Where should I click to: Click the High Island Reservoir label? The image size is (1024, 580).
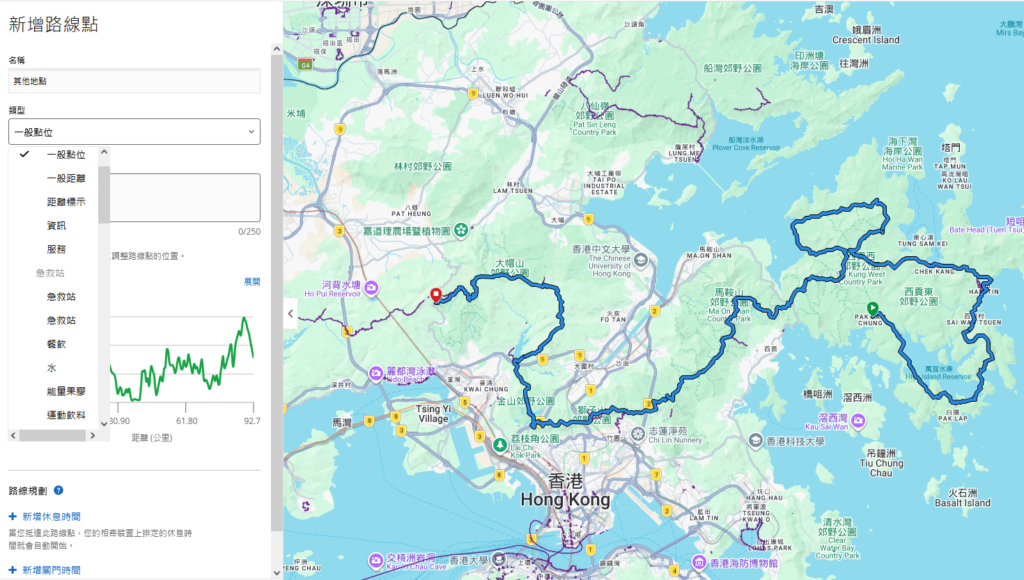[x=938, y=373]
